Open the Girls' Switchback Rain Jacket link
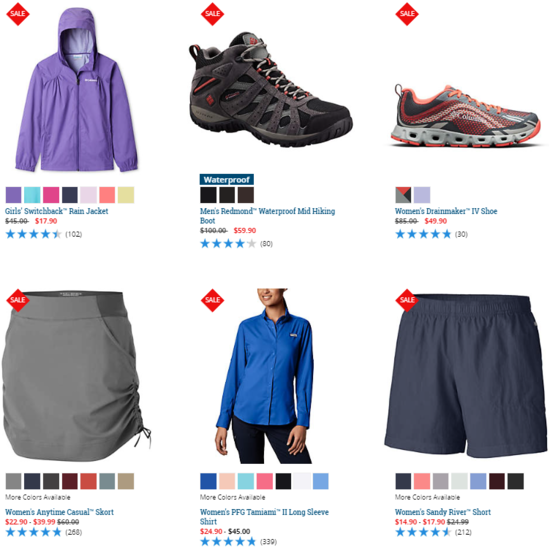The width and height of the screenshot is (550, 550). point(56,211)
